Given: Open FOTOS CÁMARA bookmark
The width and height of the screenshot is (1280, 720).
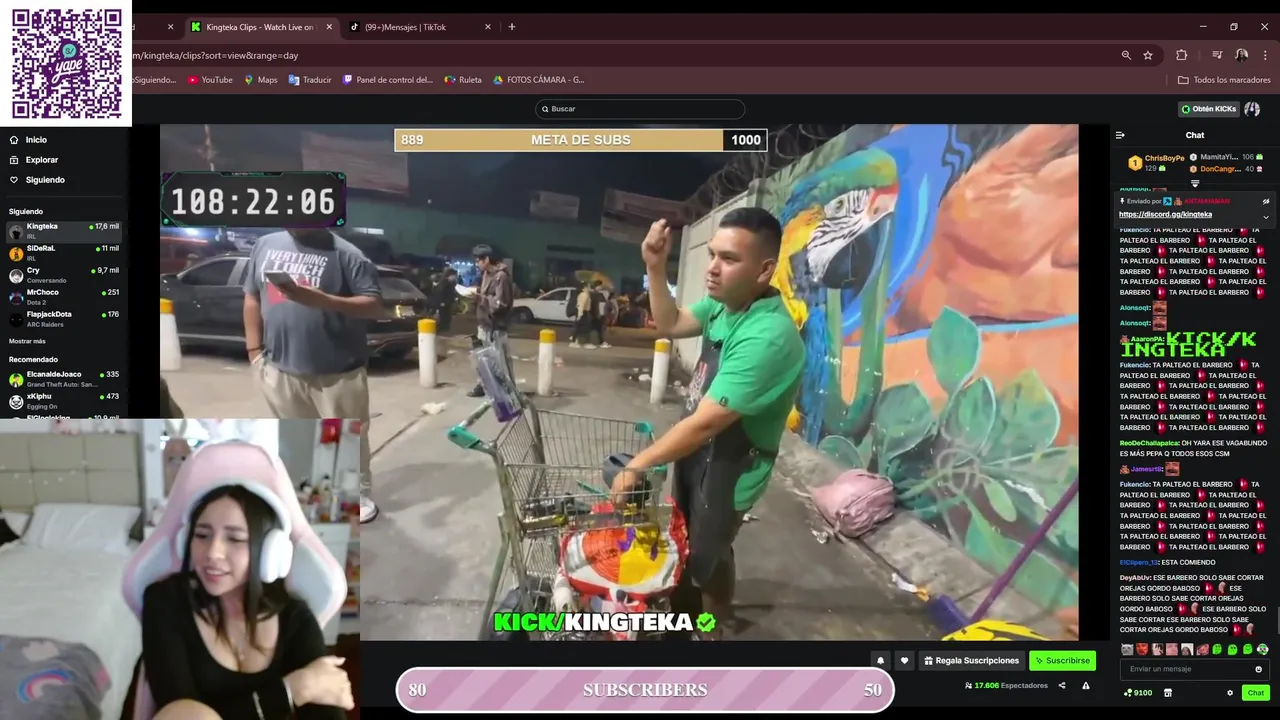Looking at the screenshot, I should tap(539, 80).
